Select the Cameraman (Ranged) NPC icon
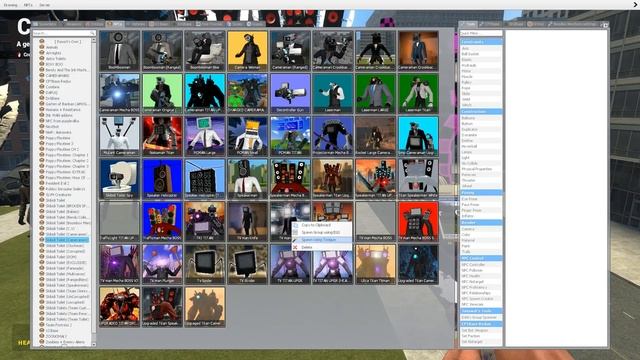 point(290,51)
